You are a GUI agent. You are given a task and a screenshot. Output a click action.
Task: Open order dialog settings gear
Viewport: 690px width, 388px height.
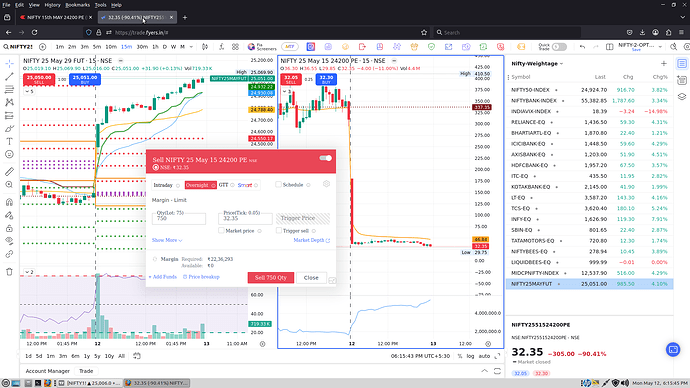pos(326,184)
